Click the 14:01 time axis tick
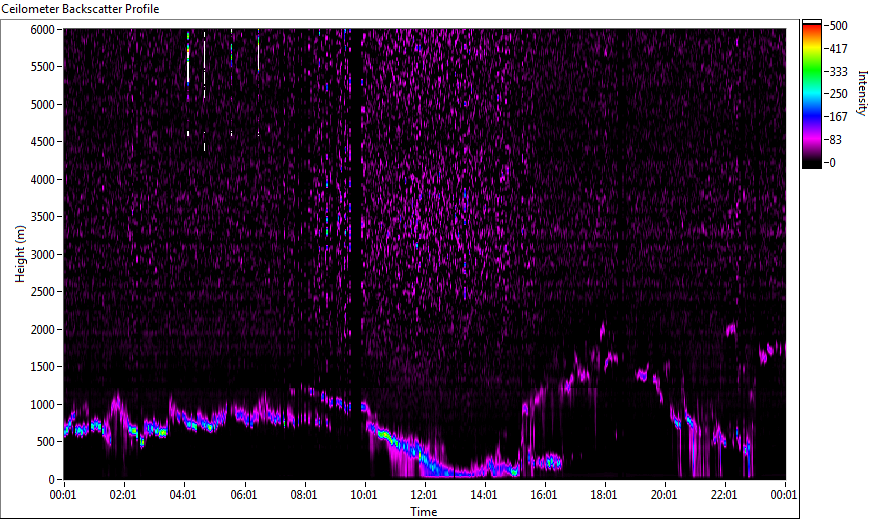Viewport: 872px width, 519px height. pyautogui.click(x=484, y=495)
